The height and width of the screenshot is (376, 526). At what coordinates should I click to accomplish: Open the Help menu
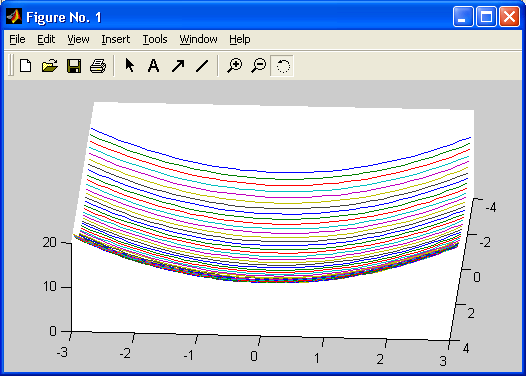coord(240,40)
